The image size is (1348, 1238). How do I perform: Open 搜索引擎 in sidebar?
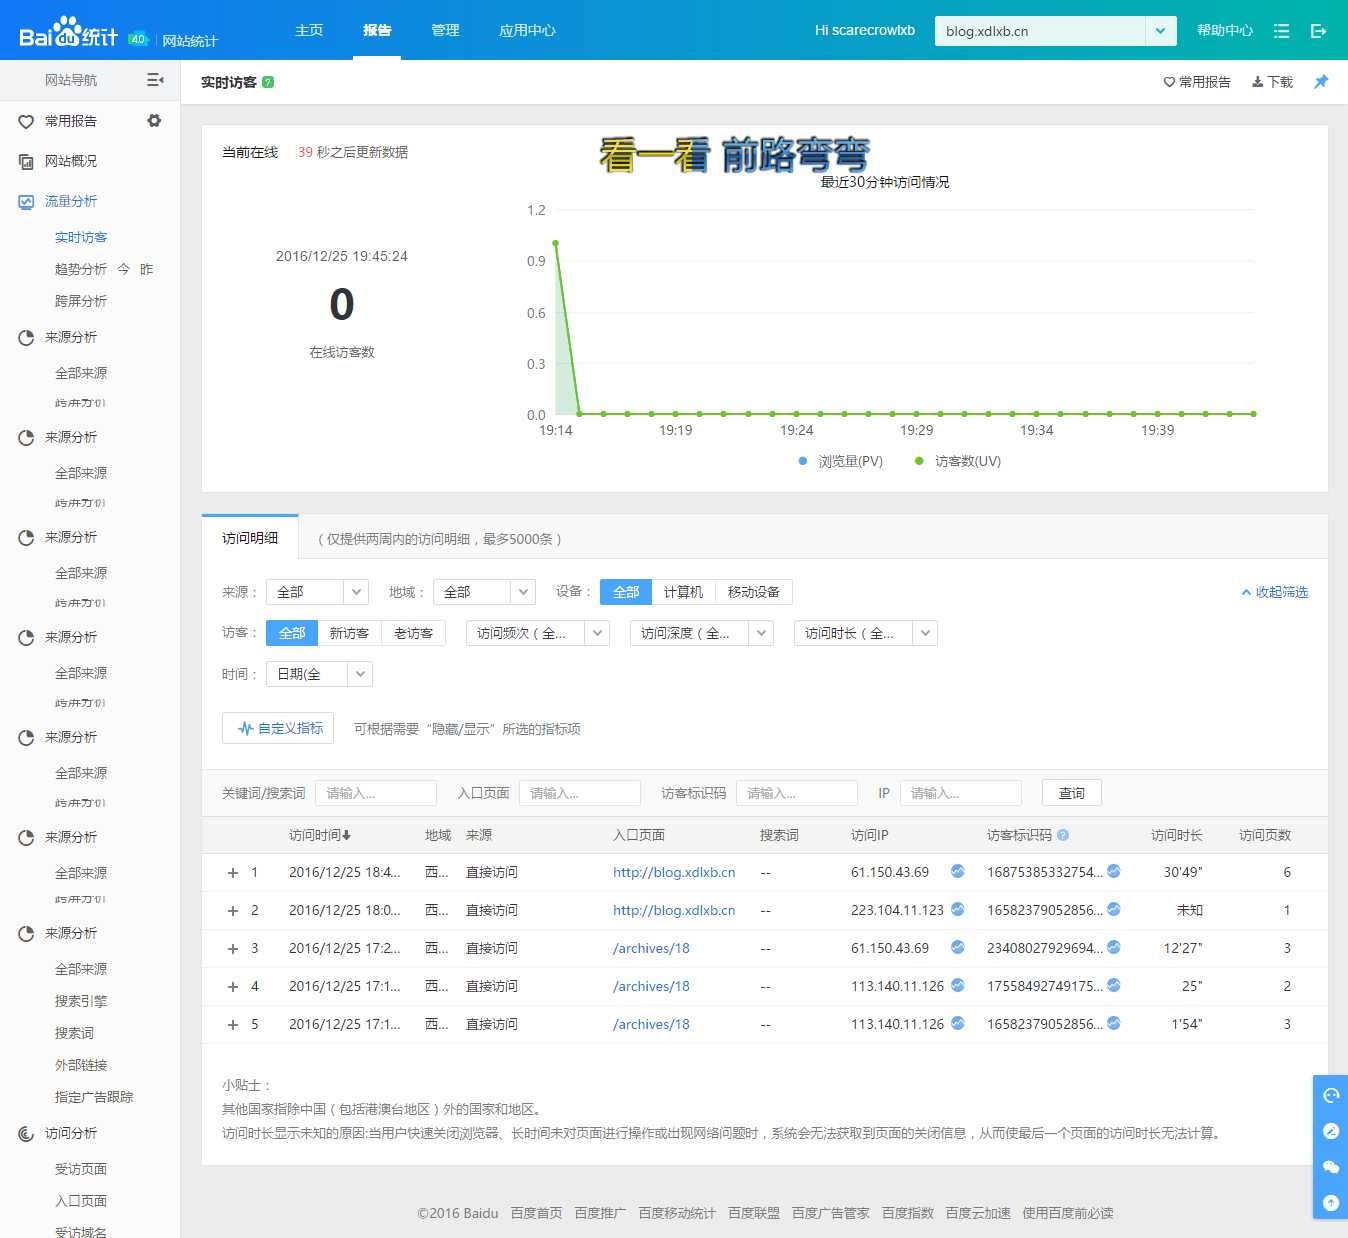click(81, 1001)
